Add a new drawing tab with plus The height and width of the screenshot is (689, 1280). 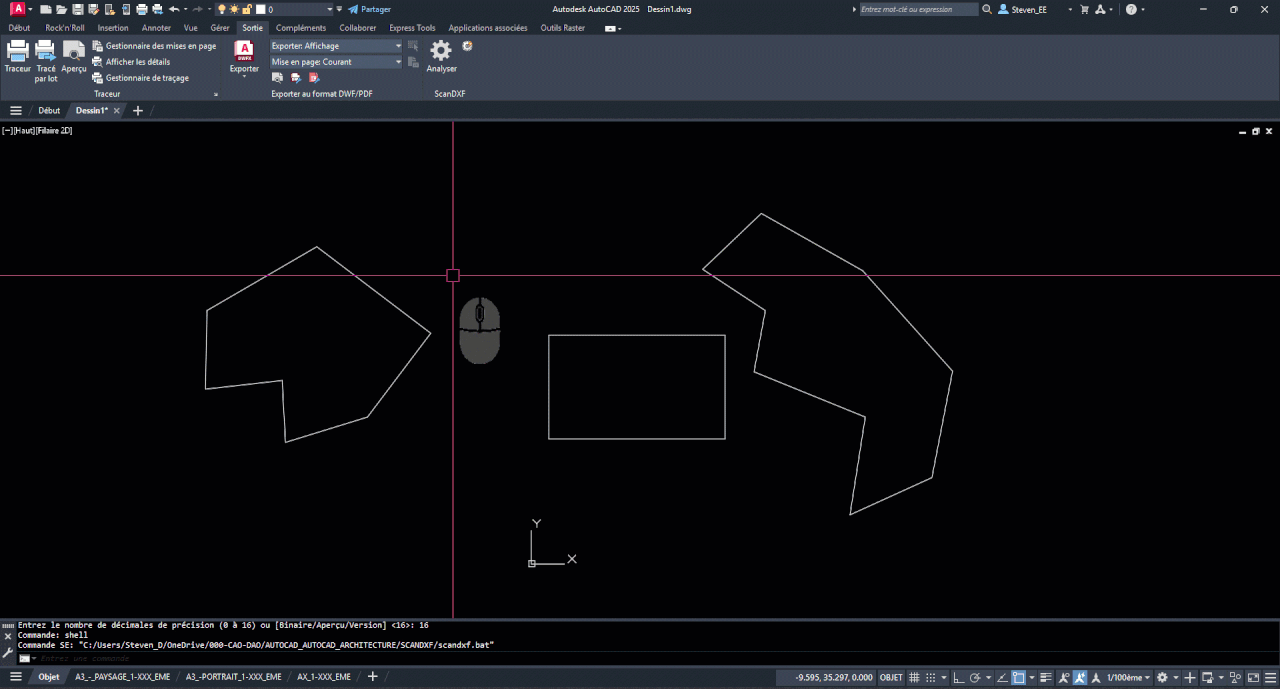point(138,111)
